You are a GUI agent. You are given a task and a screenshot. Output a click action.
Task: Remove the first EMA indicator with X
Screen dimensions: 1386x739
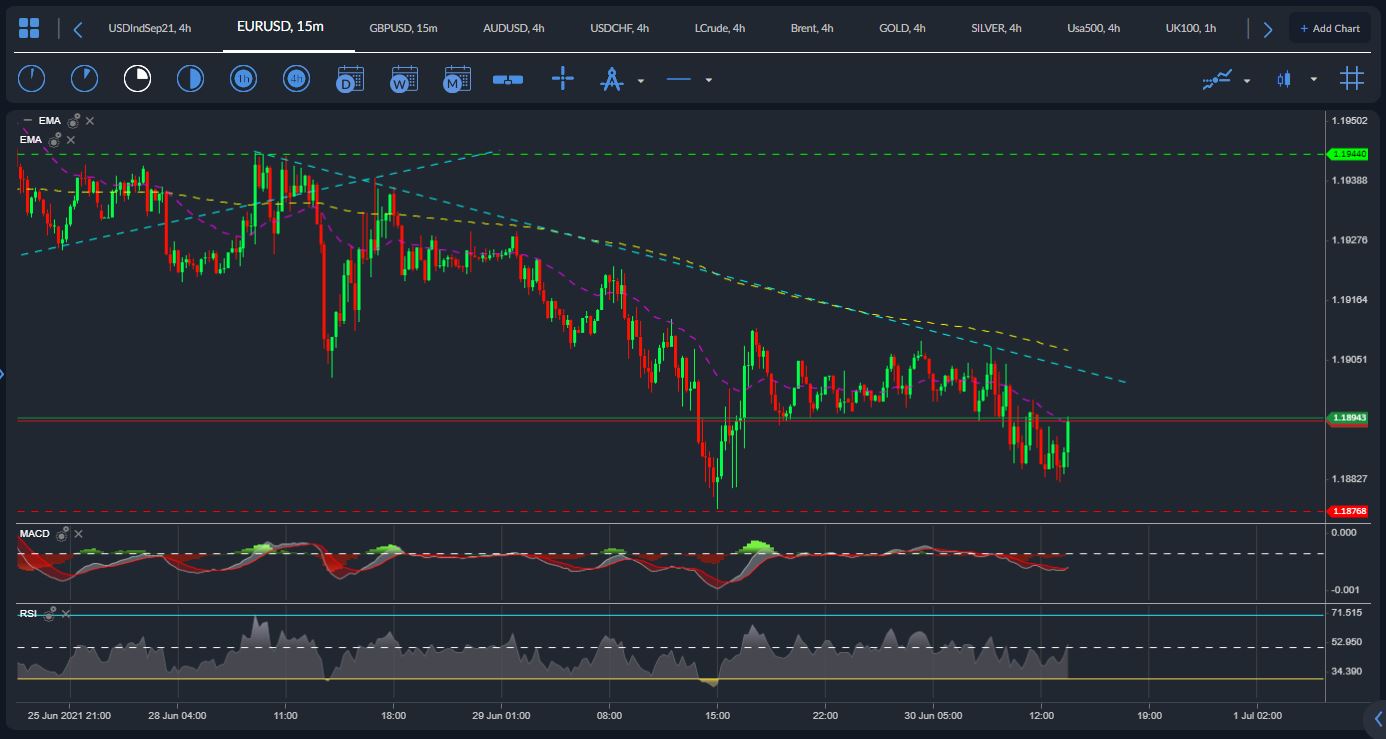pyautogui.click(x=90, y=121)
